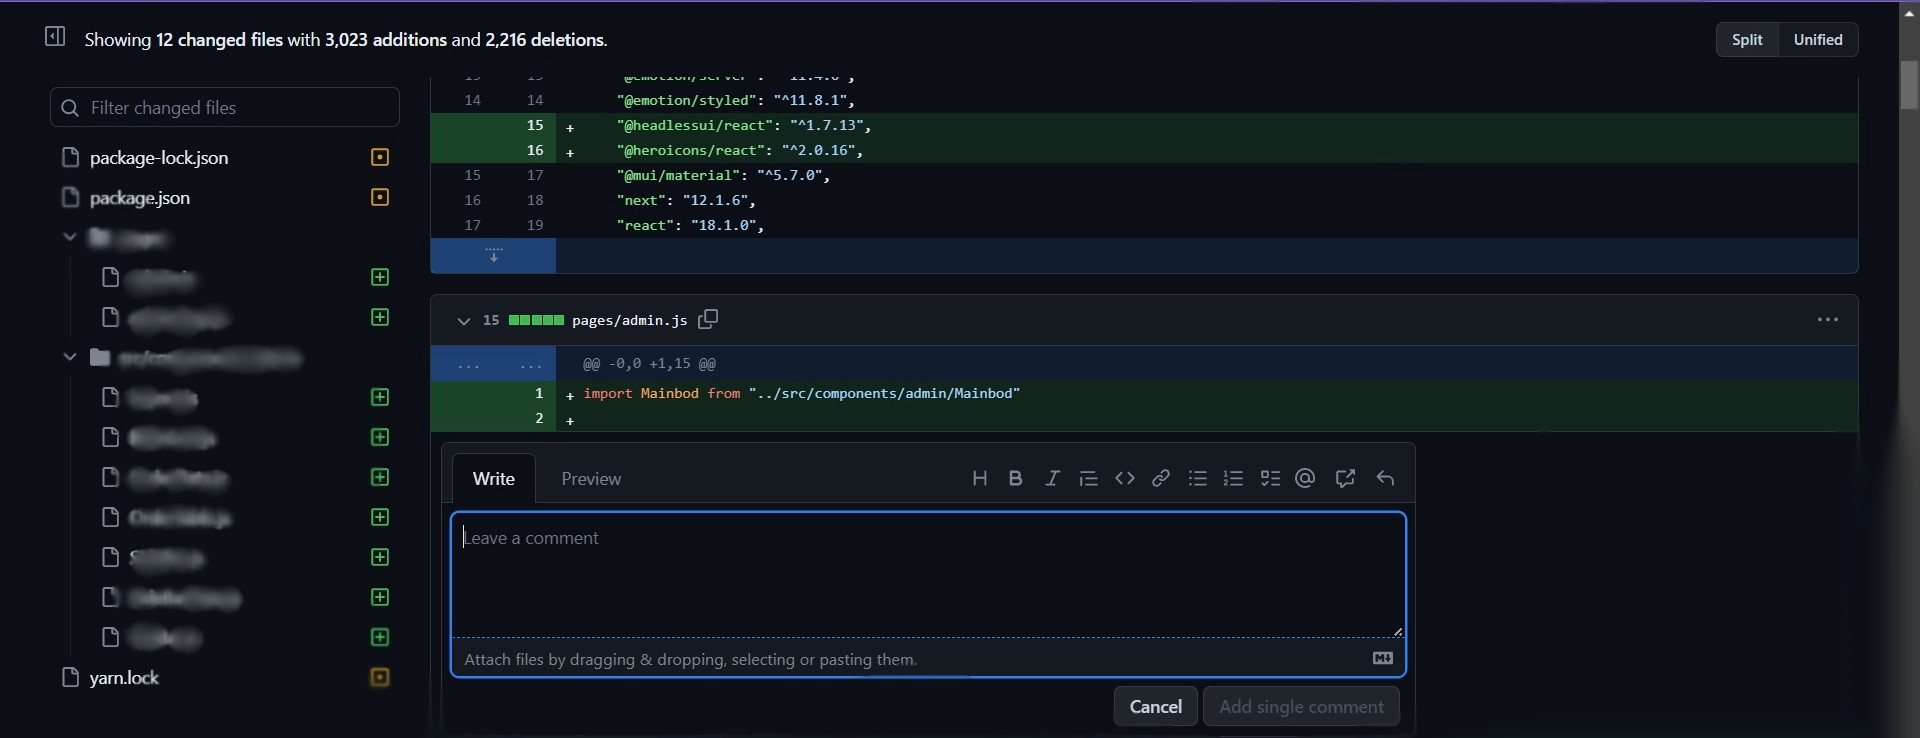Insert code formatting icon
The width and height of the screenshot is (1920, 738).
pos(1125,479)
